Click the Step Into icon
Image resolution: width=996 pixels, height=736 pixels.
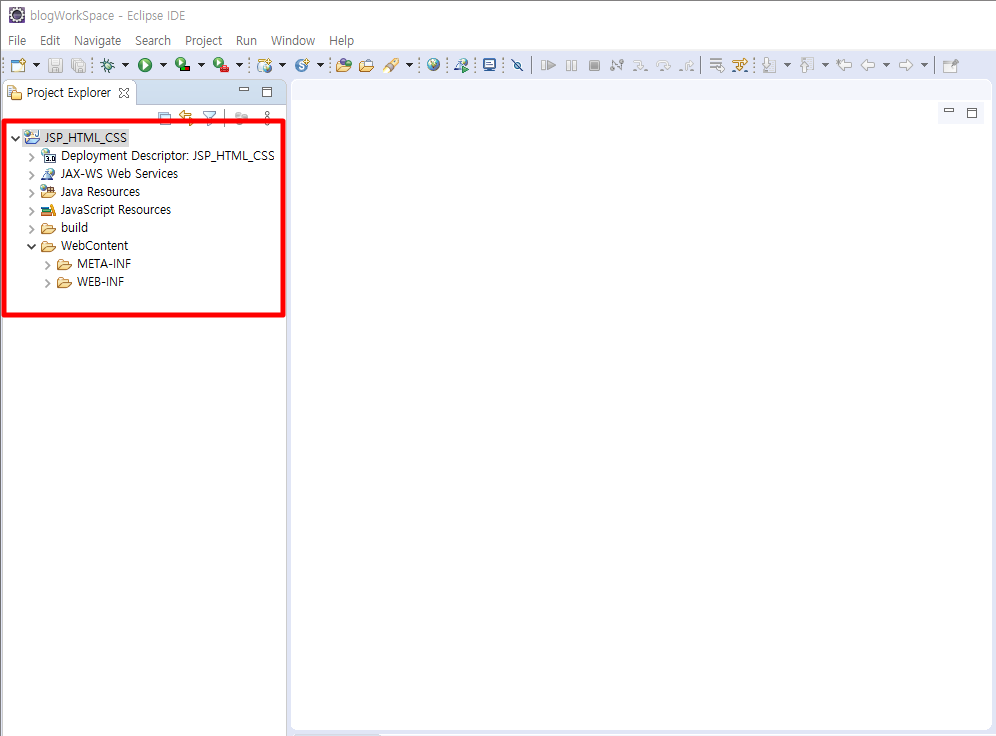point(640,65)
